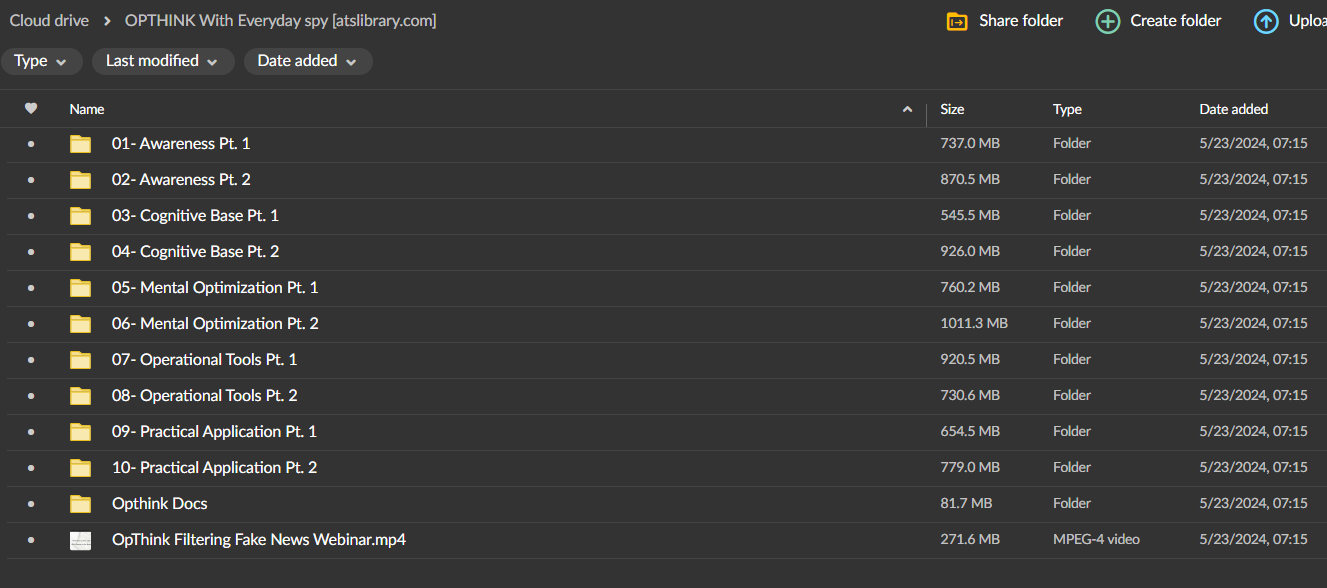Open the Fake News Webinar video thumbnail
Screen dimensions: 1327x588
[x=81, y=540]
